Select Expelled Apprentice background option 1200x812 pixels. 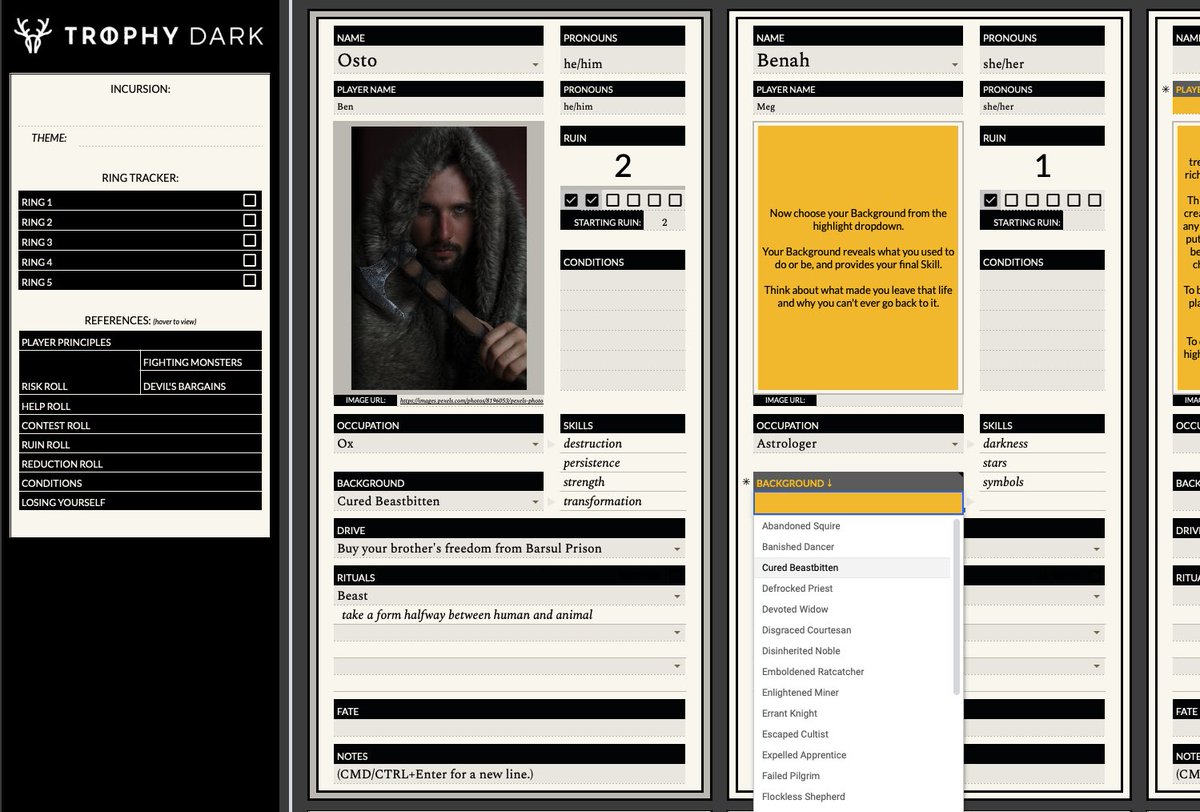(853, 755)
